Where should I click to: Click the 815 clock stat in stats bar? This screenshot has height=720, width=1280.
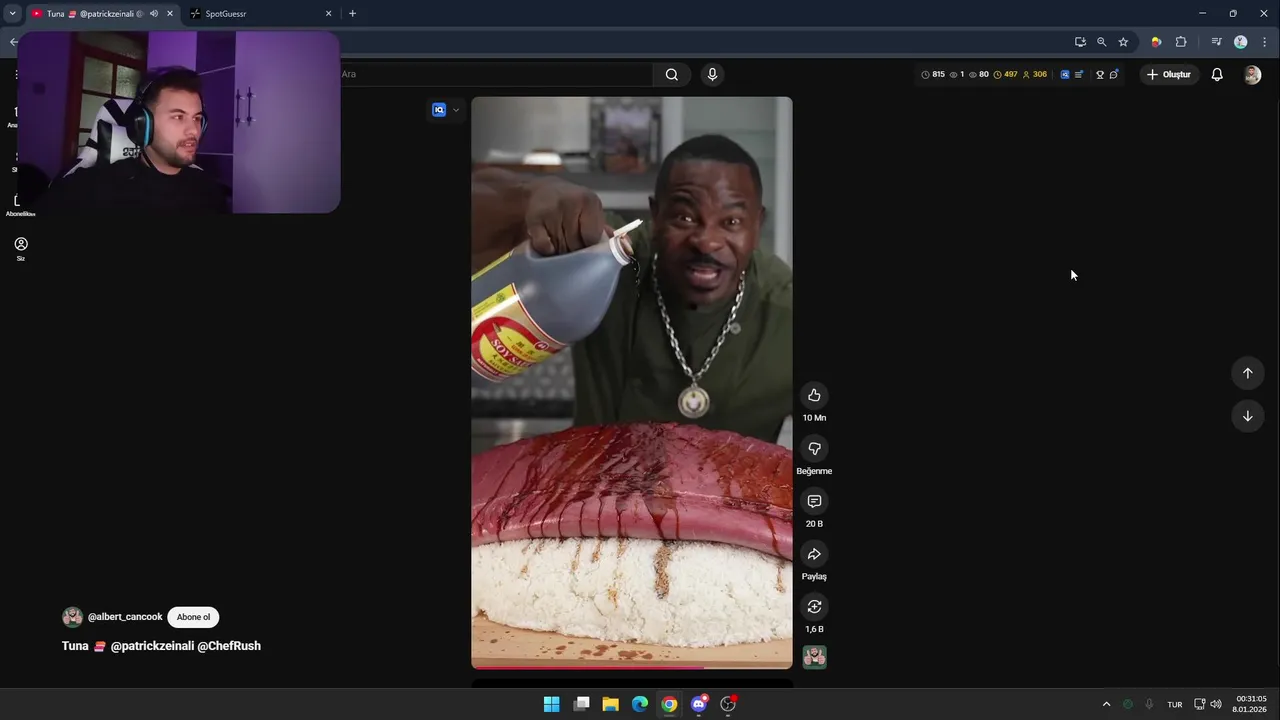[933, 75]
